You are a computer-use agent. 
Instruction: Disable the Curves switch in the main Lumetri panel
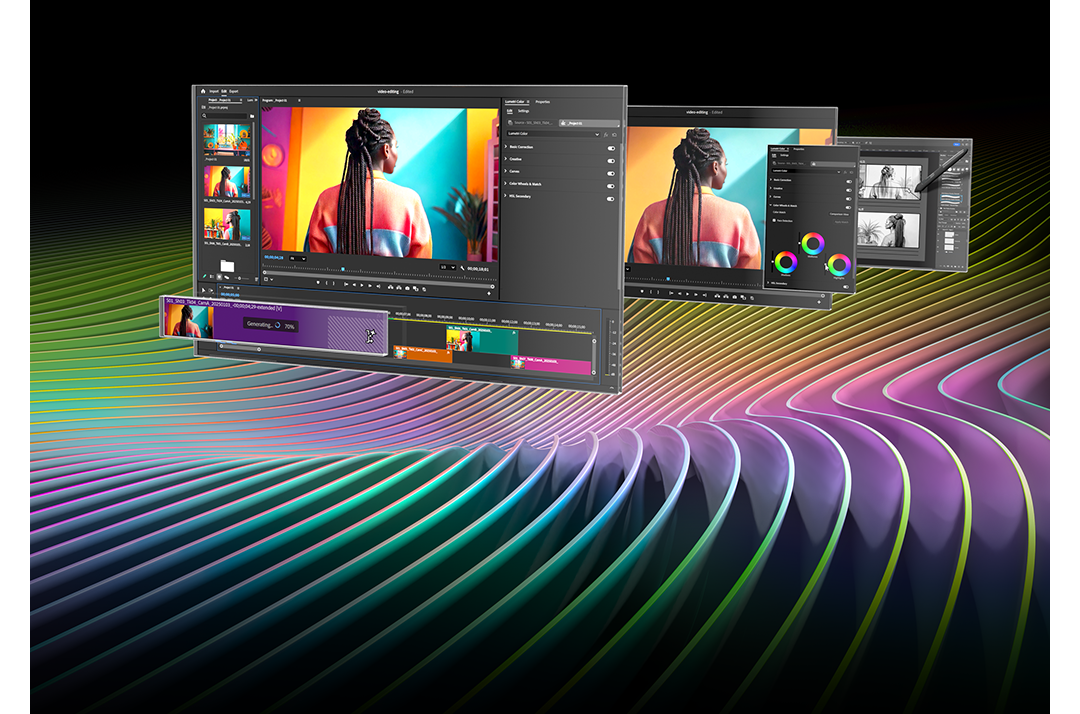(x=611, y=172)
